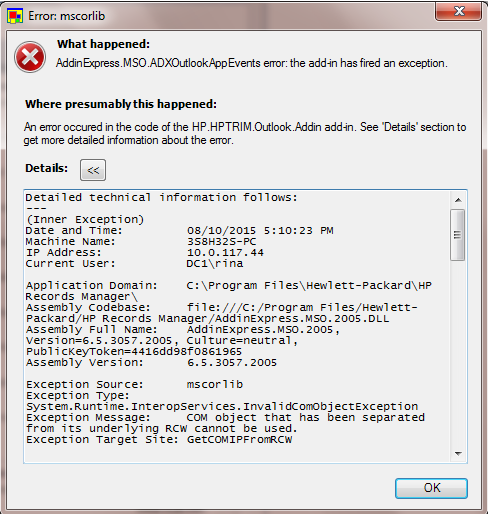Click the OK button
Screen dimensions: 488x514
coord(431,488)
